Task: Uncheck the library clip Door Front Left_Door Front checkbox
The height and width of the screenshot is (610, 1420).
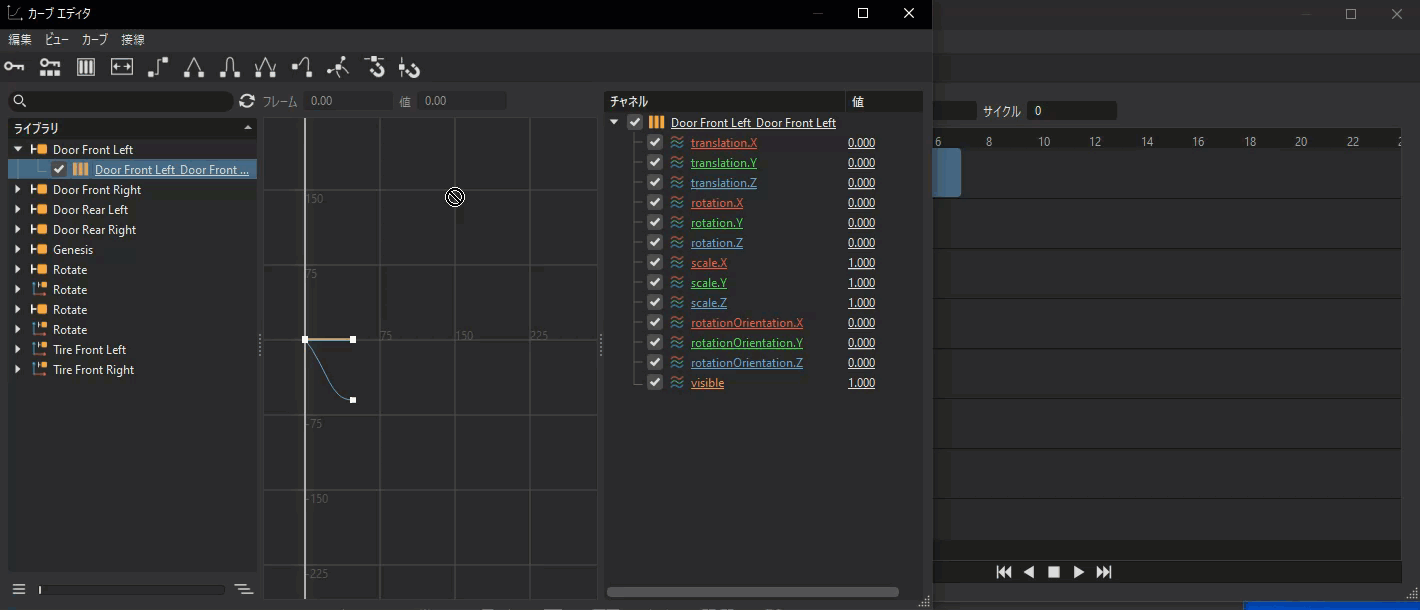Action: point(59,170)
